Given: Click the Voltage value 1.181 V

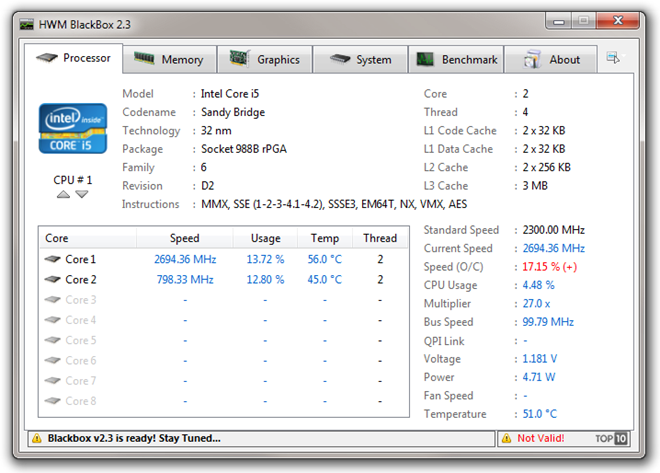Looking at the screenshot, I should (x=540, y=359).
